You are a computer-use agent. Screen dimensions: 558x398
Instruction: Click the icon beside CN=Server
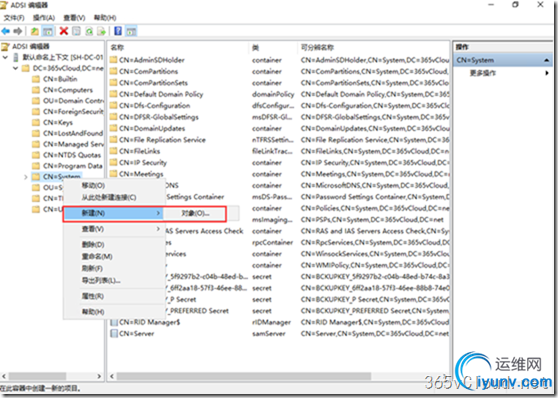tap(114, 334)
